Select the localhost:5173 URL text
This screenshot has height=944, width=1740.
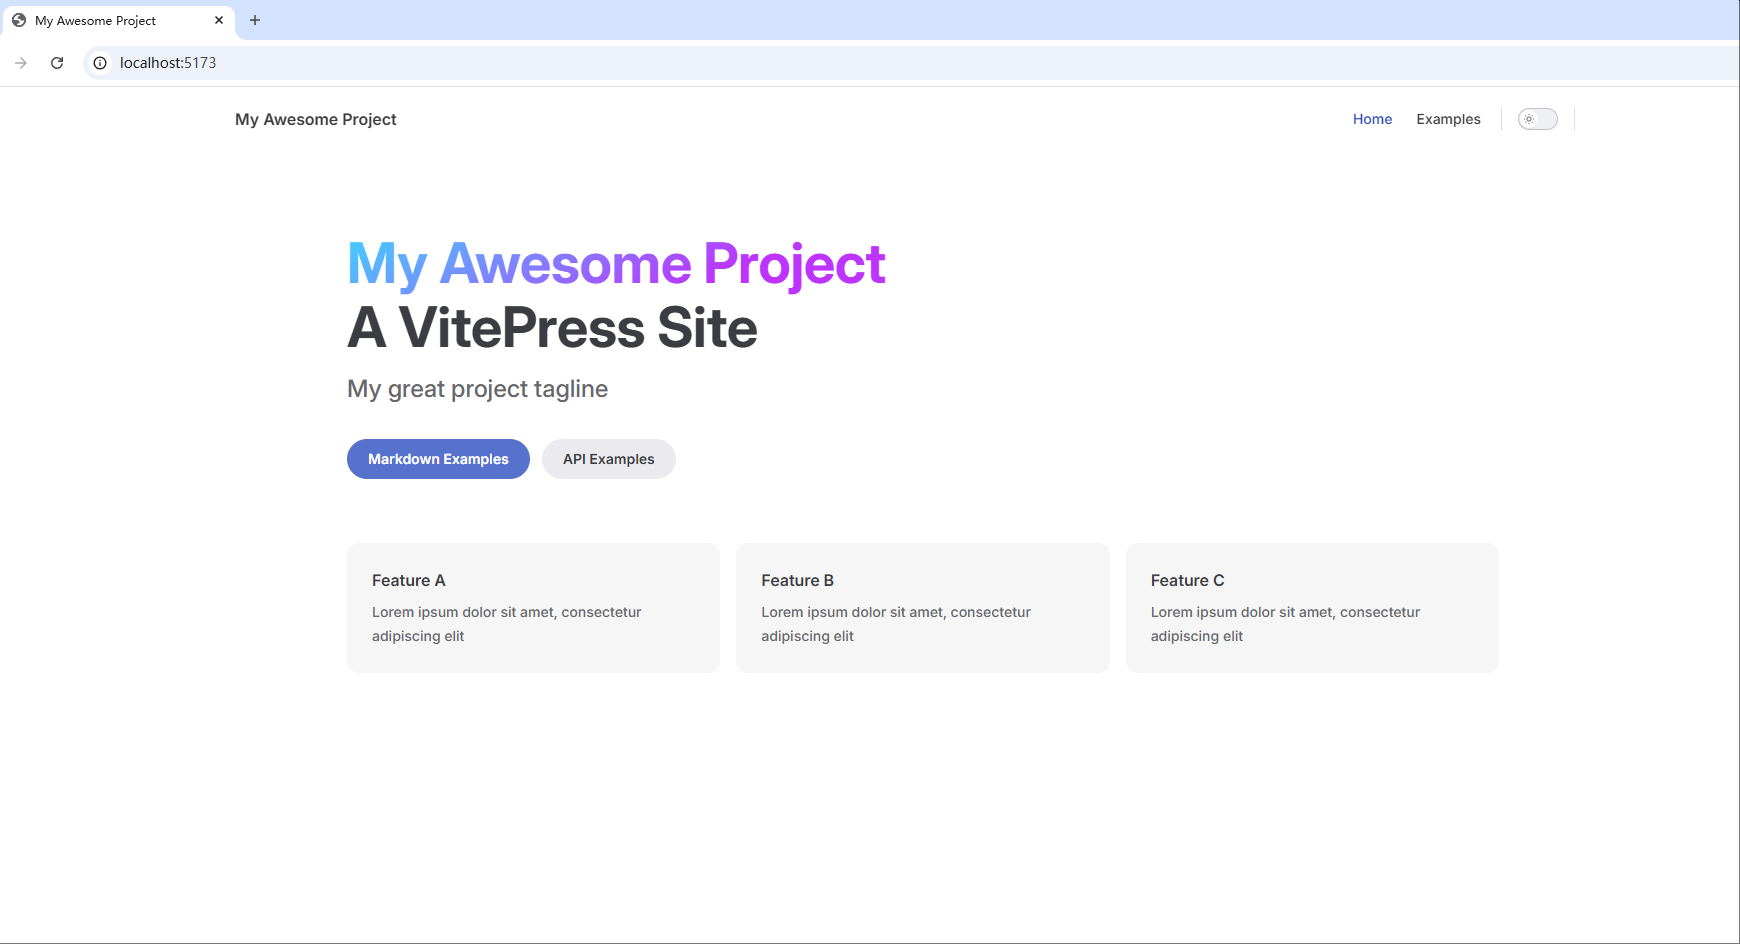167,62
